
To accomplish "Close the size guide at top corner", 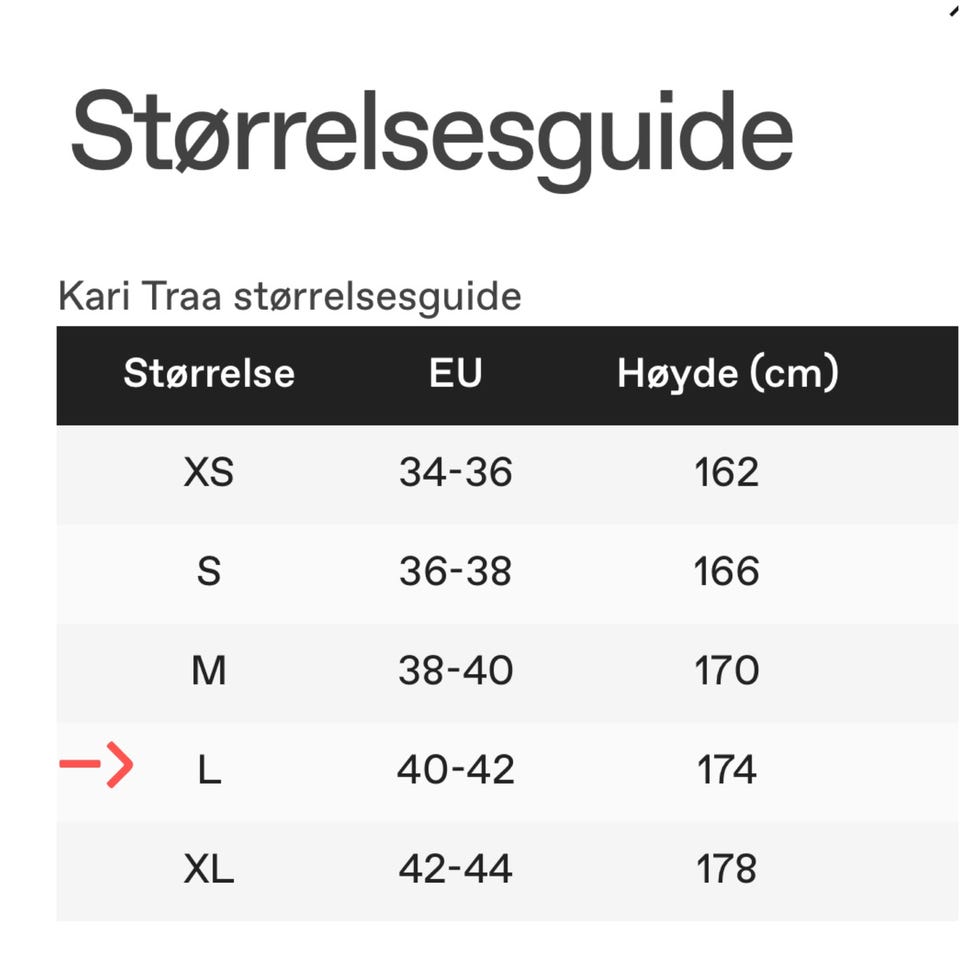I will 952,8.
